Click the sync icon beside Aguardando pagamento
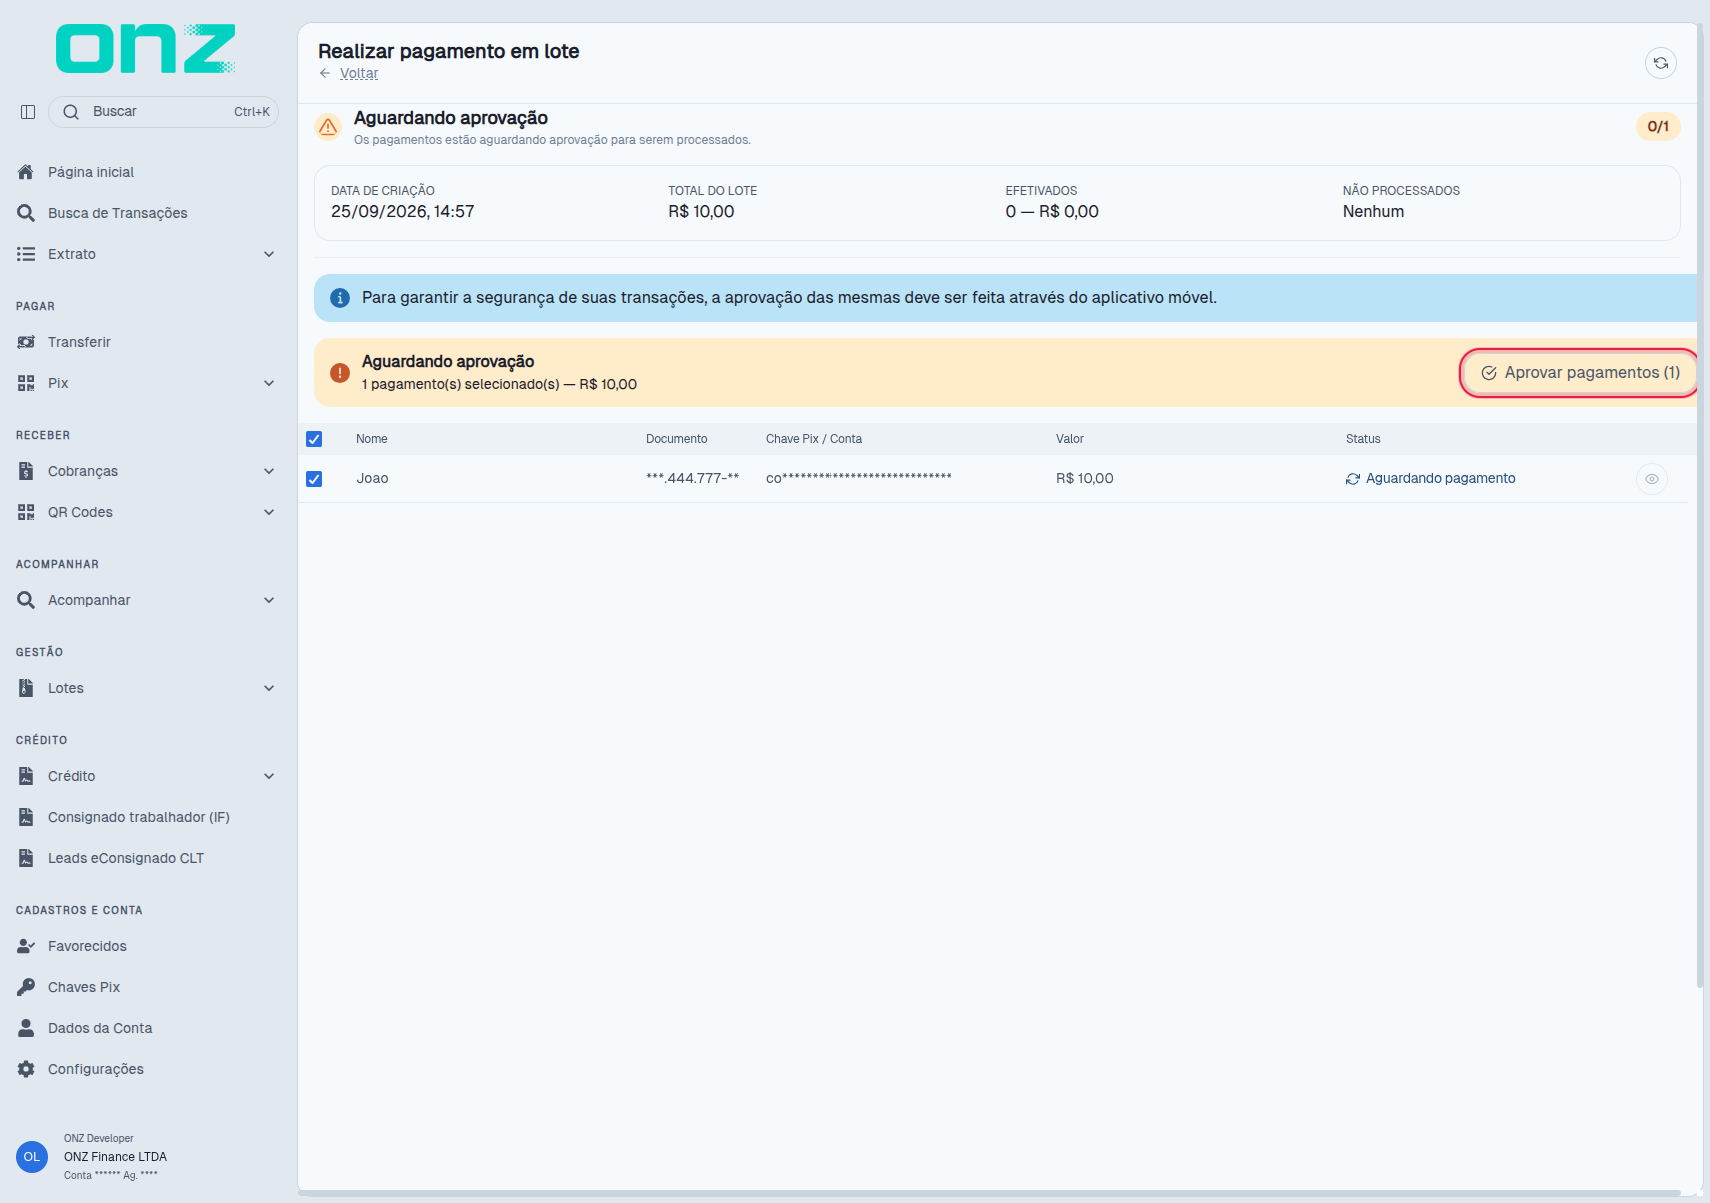 point(1353,479)
